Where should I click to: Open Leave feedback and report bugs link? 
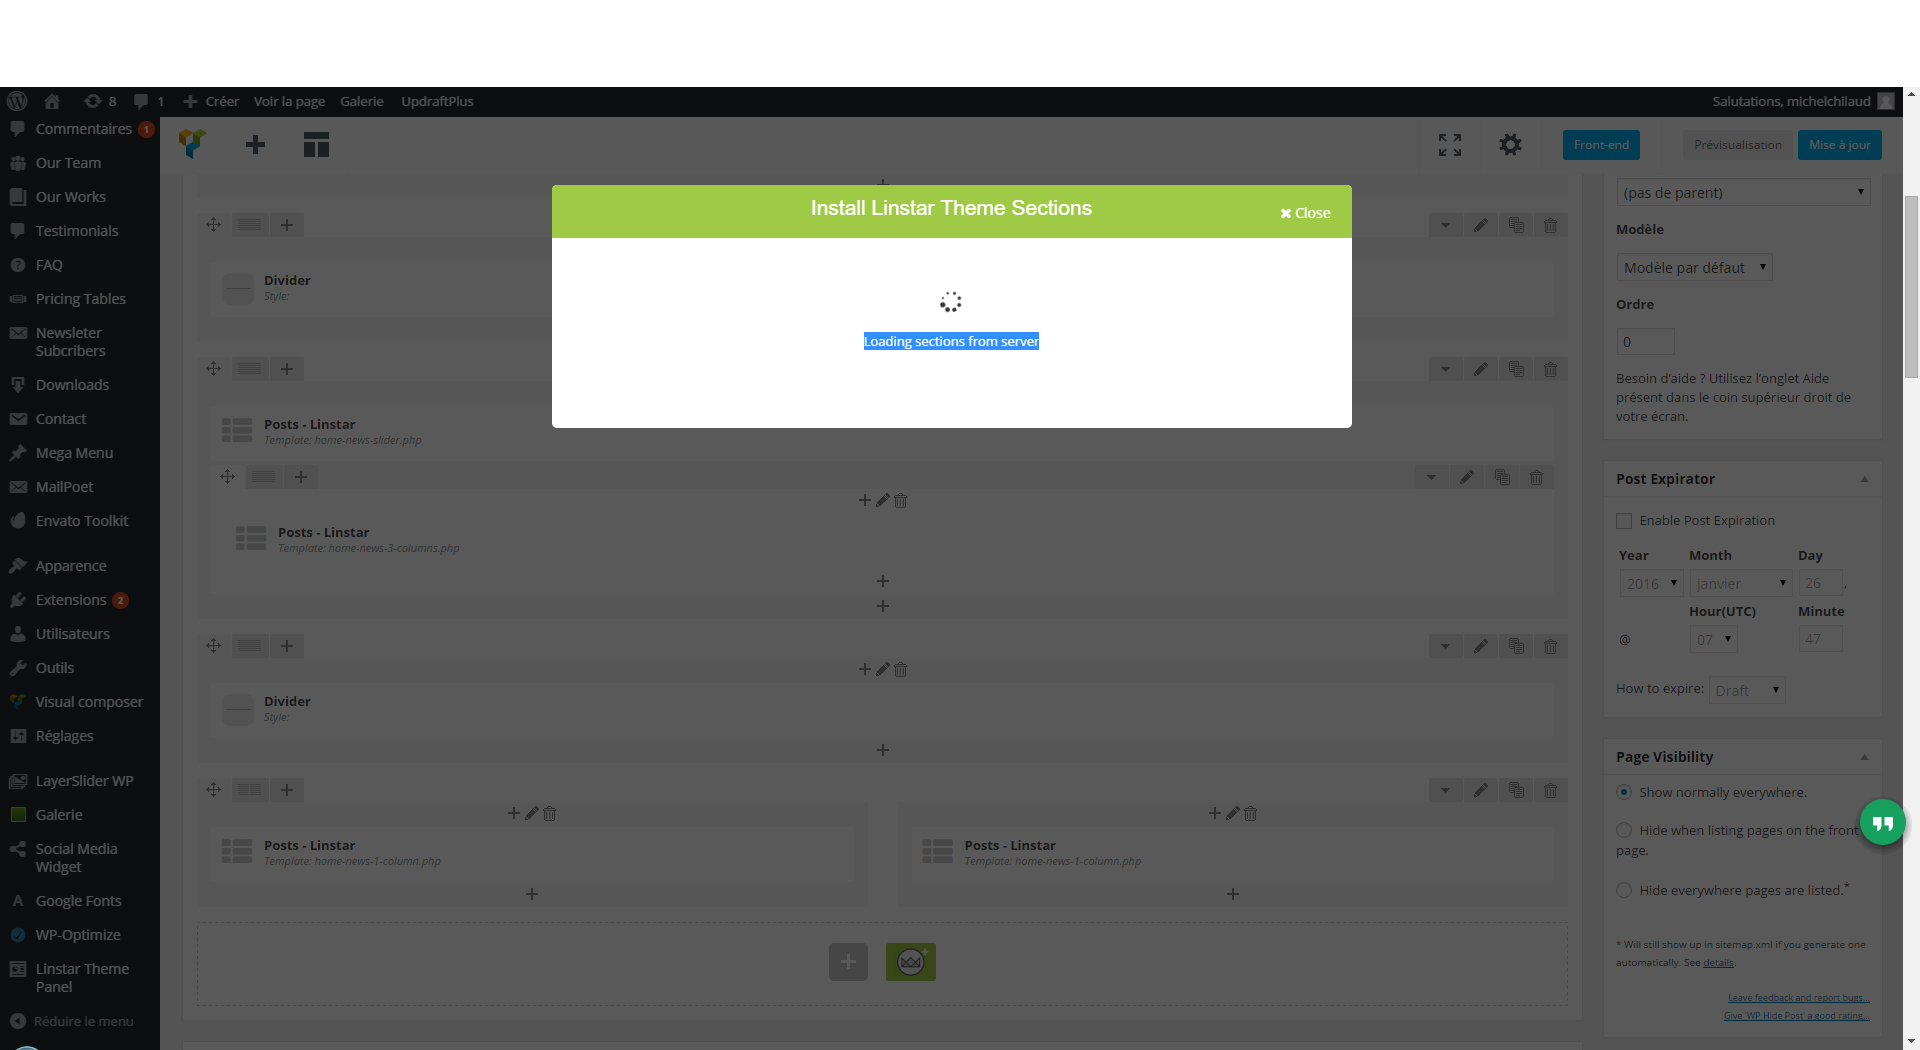click(1798, 998)
